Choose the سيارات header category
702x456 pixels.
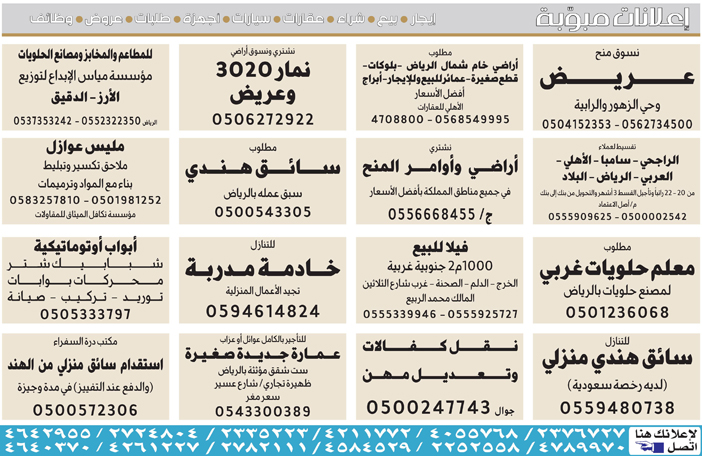click(x=251, y=19)
